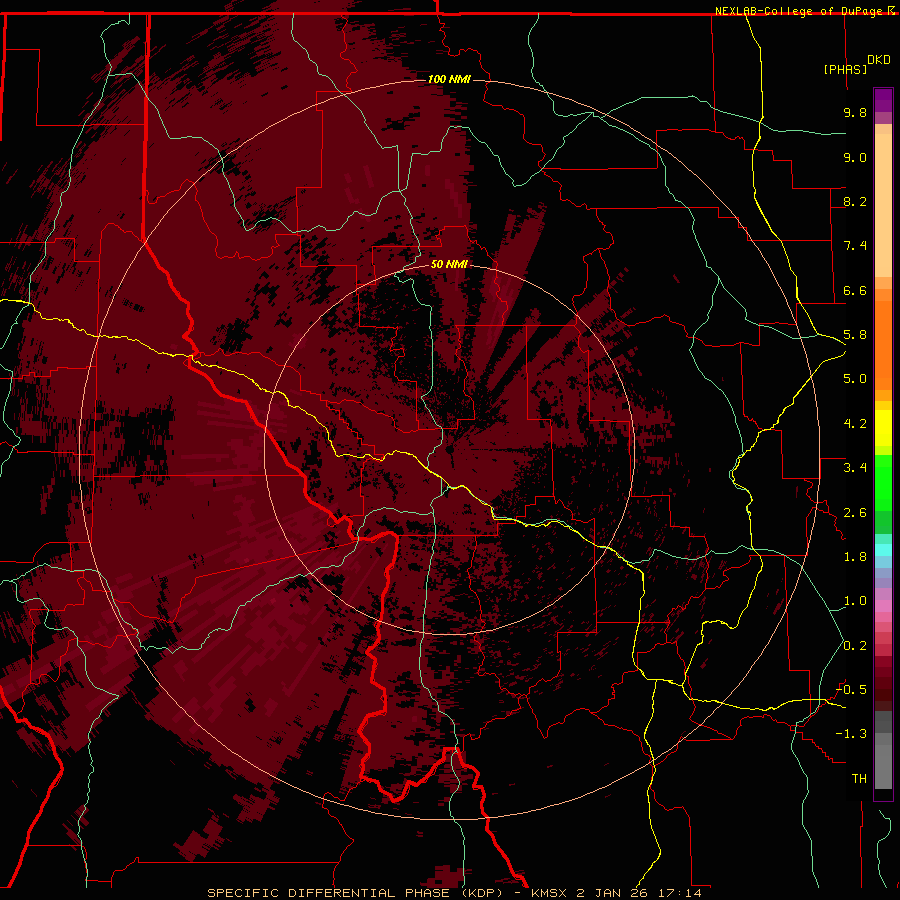Click the -1.3 color scale value

click(851, 734)
